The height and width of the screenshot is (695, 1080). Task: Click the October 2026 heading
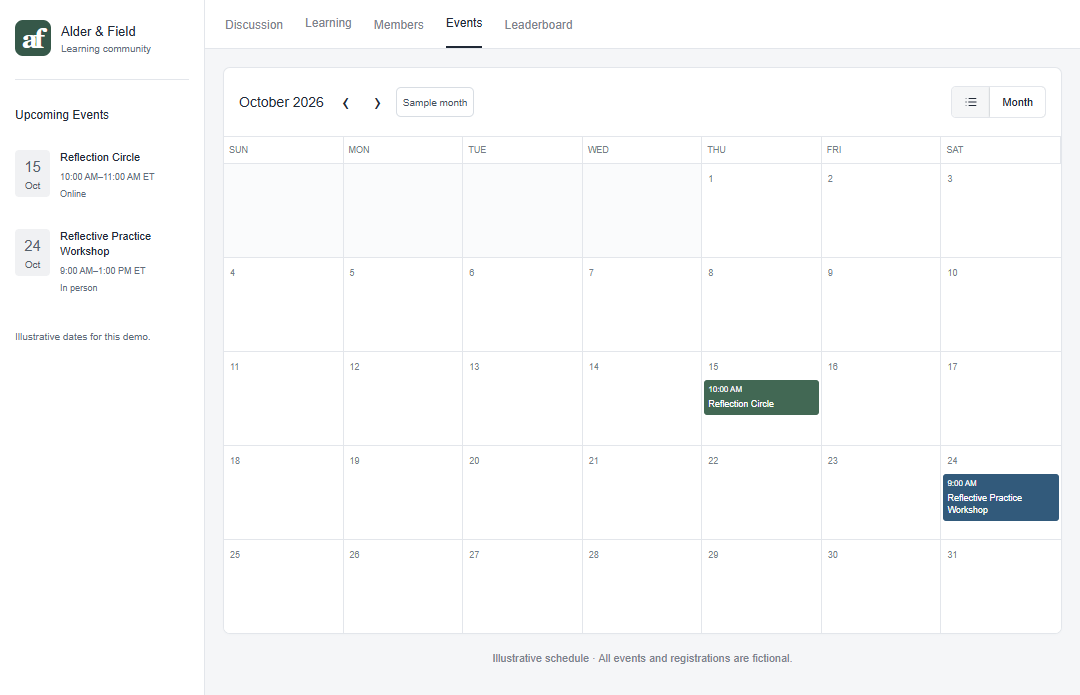click(x=281, y=103)
